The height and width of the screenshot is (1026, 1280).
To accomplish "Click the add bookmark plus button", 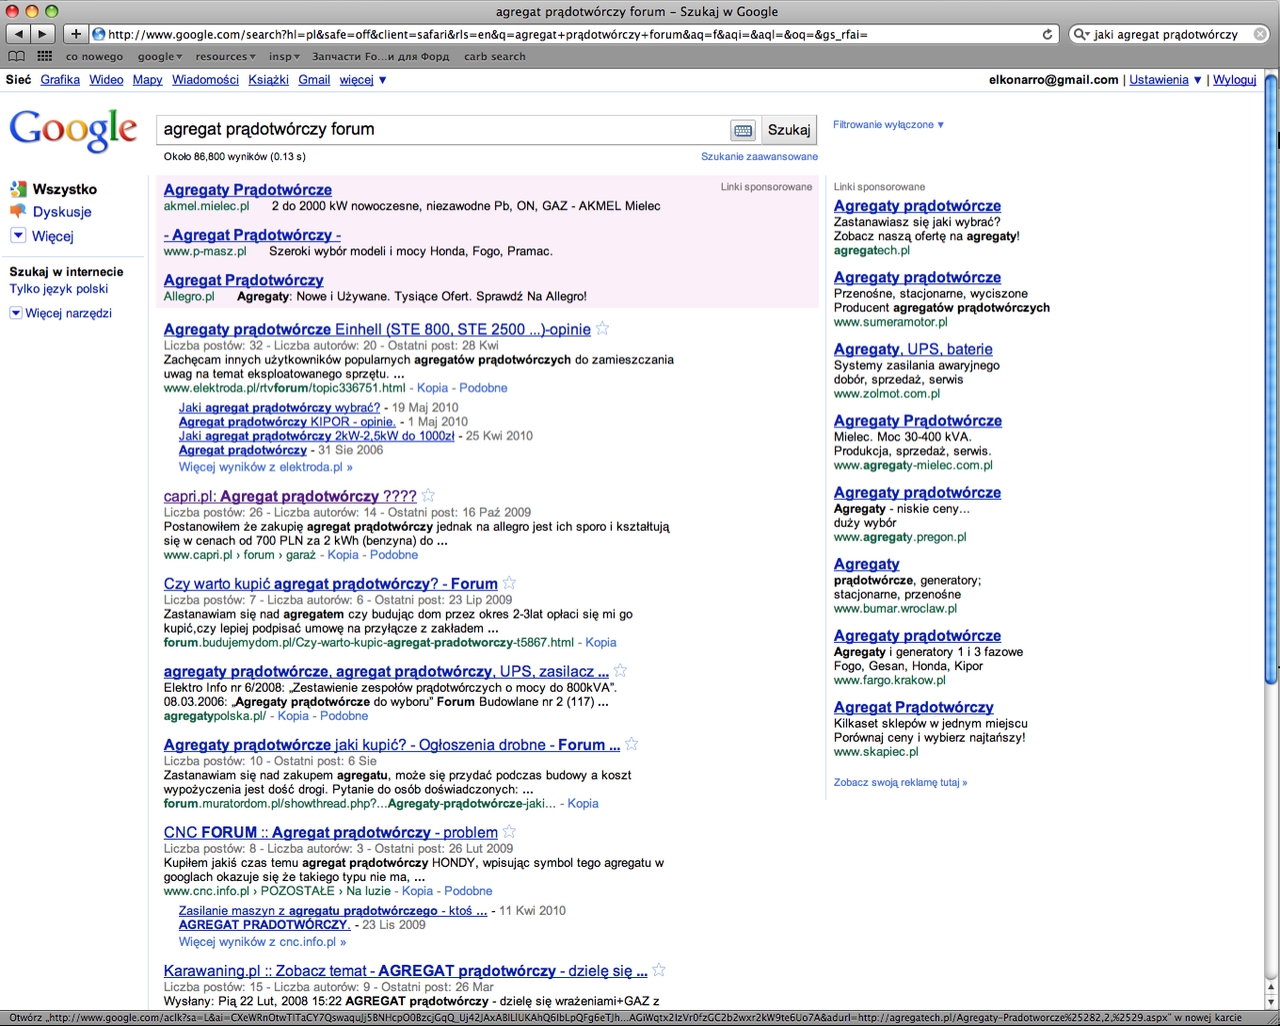I will [x=76, y=34].
